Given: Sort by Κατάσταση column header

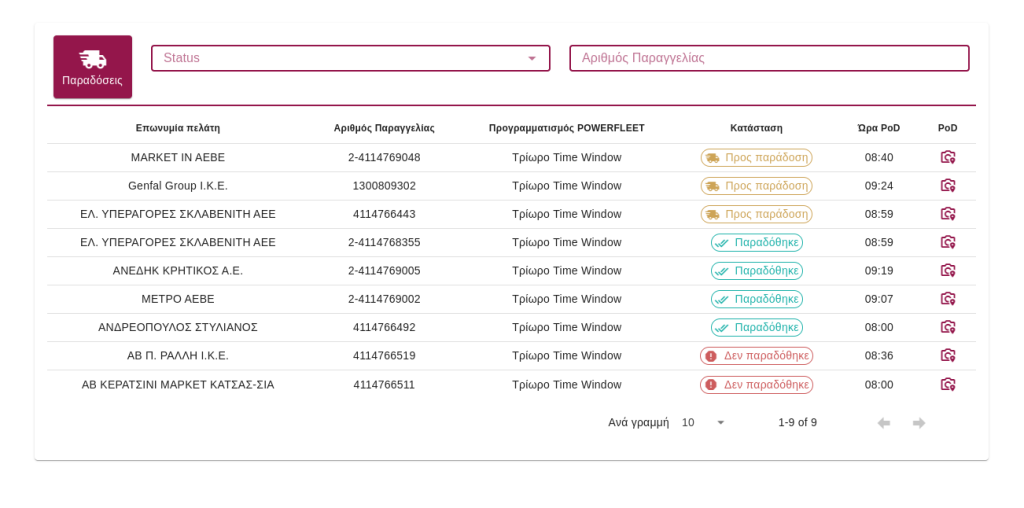Looking at the screenshot, I should pos(756,128).
